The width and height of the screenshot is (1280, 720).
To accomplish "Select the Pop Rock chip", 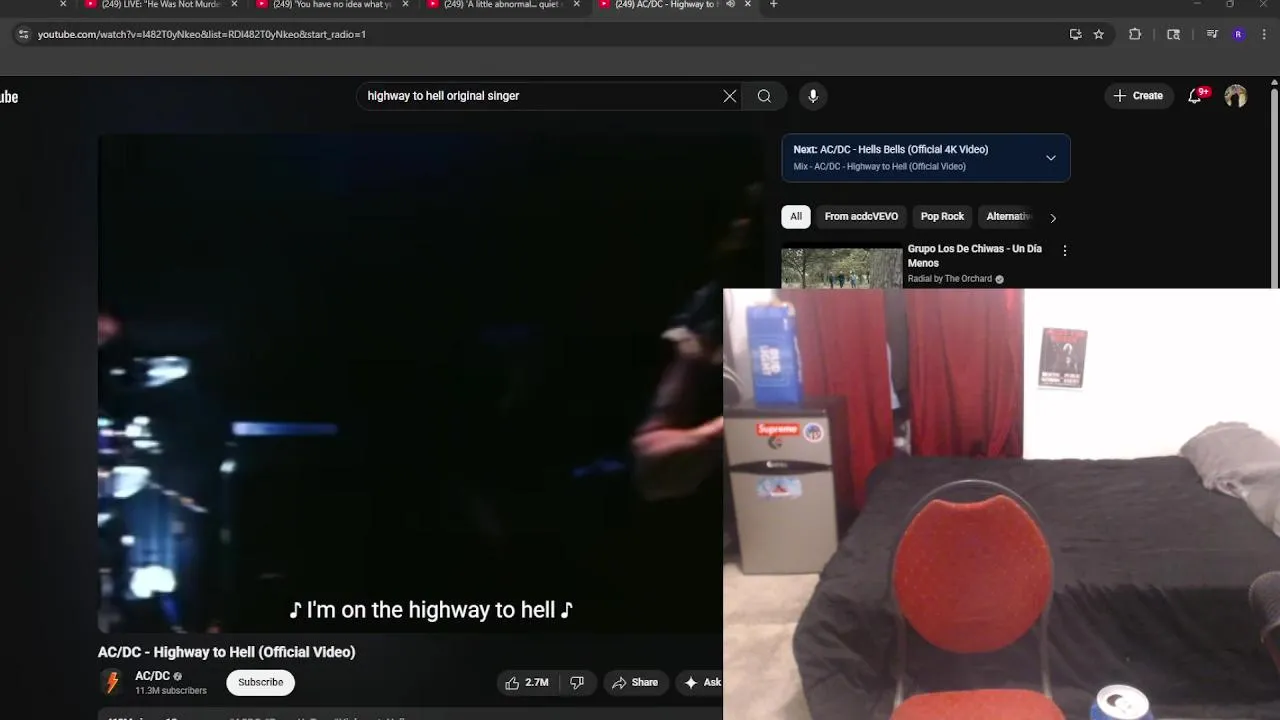I will click(942, 217).
